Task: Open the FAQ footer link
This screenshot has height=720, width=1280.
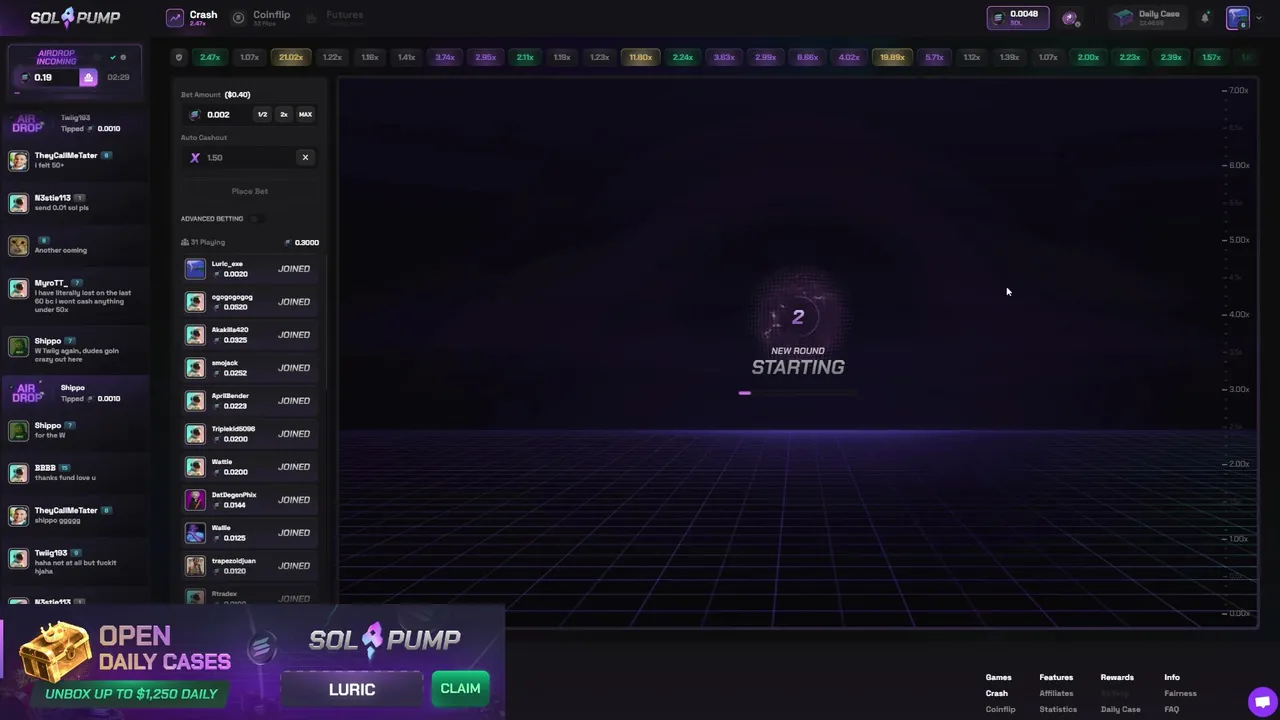Action: pyautogui.click(x=1171, y=709)
